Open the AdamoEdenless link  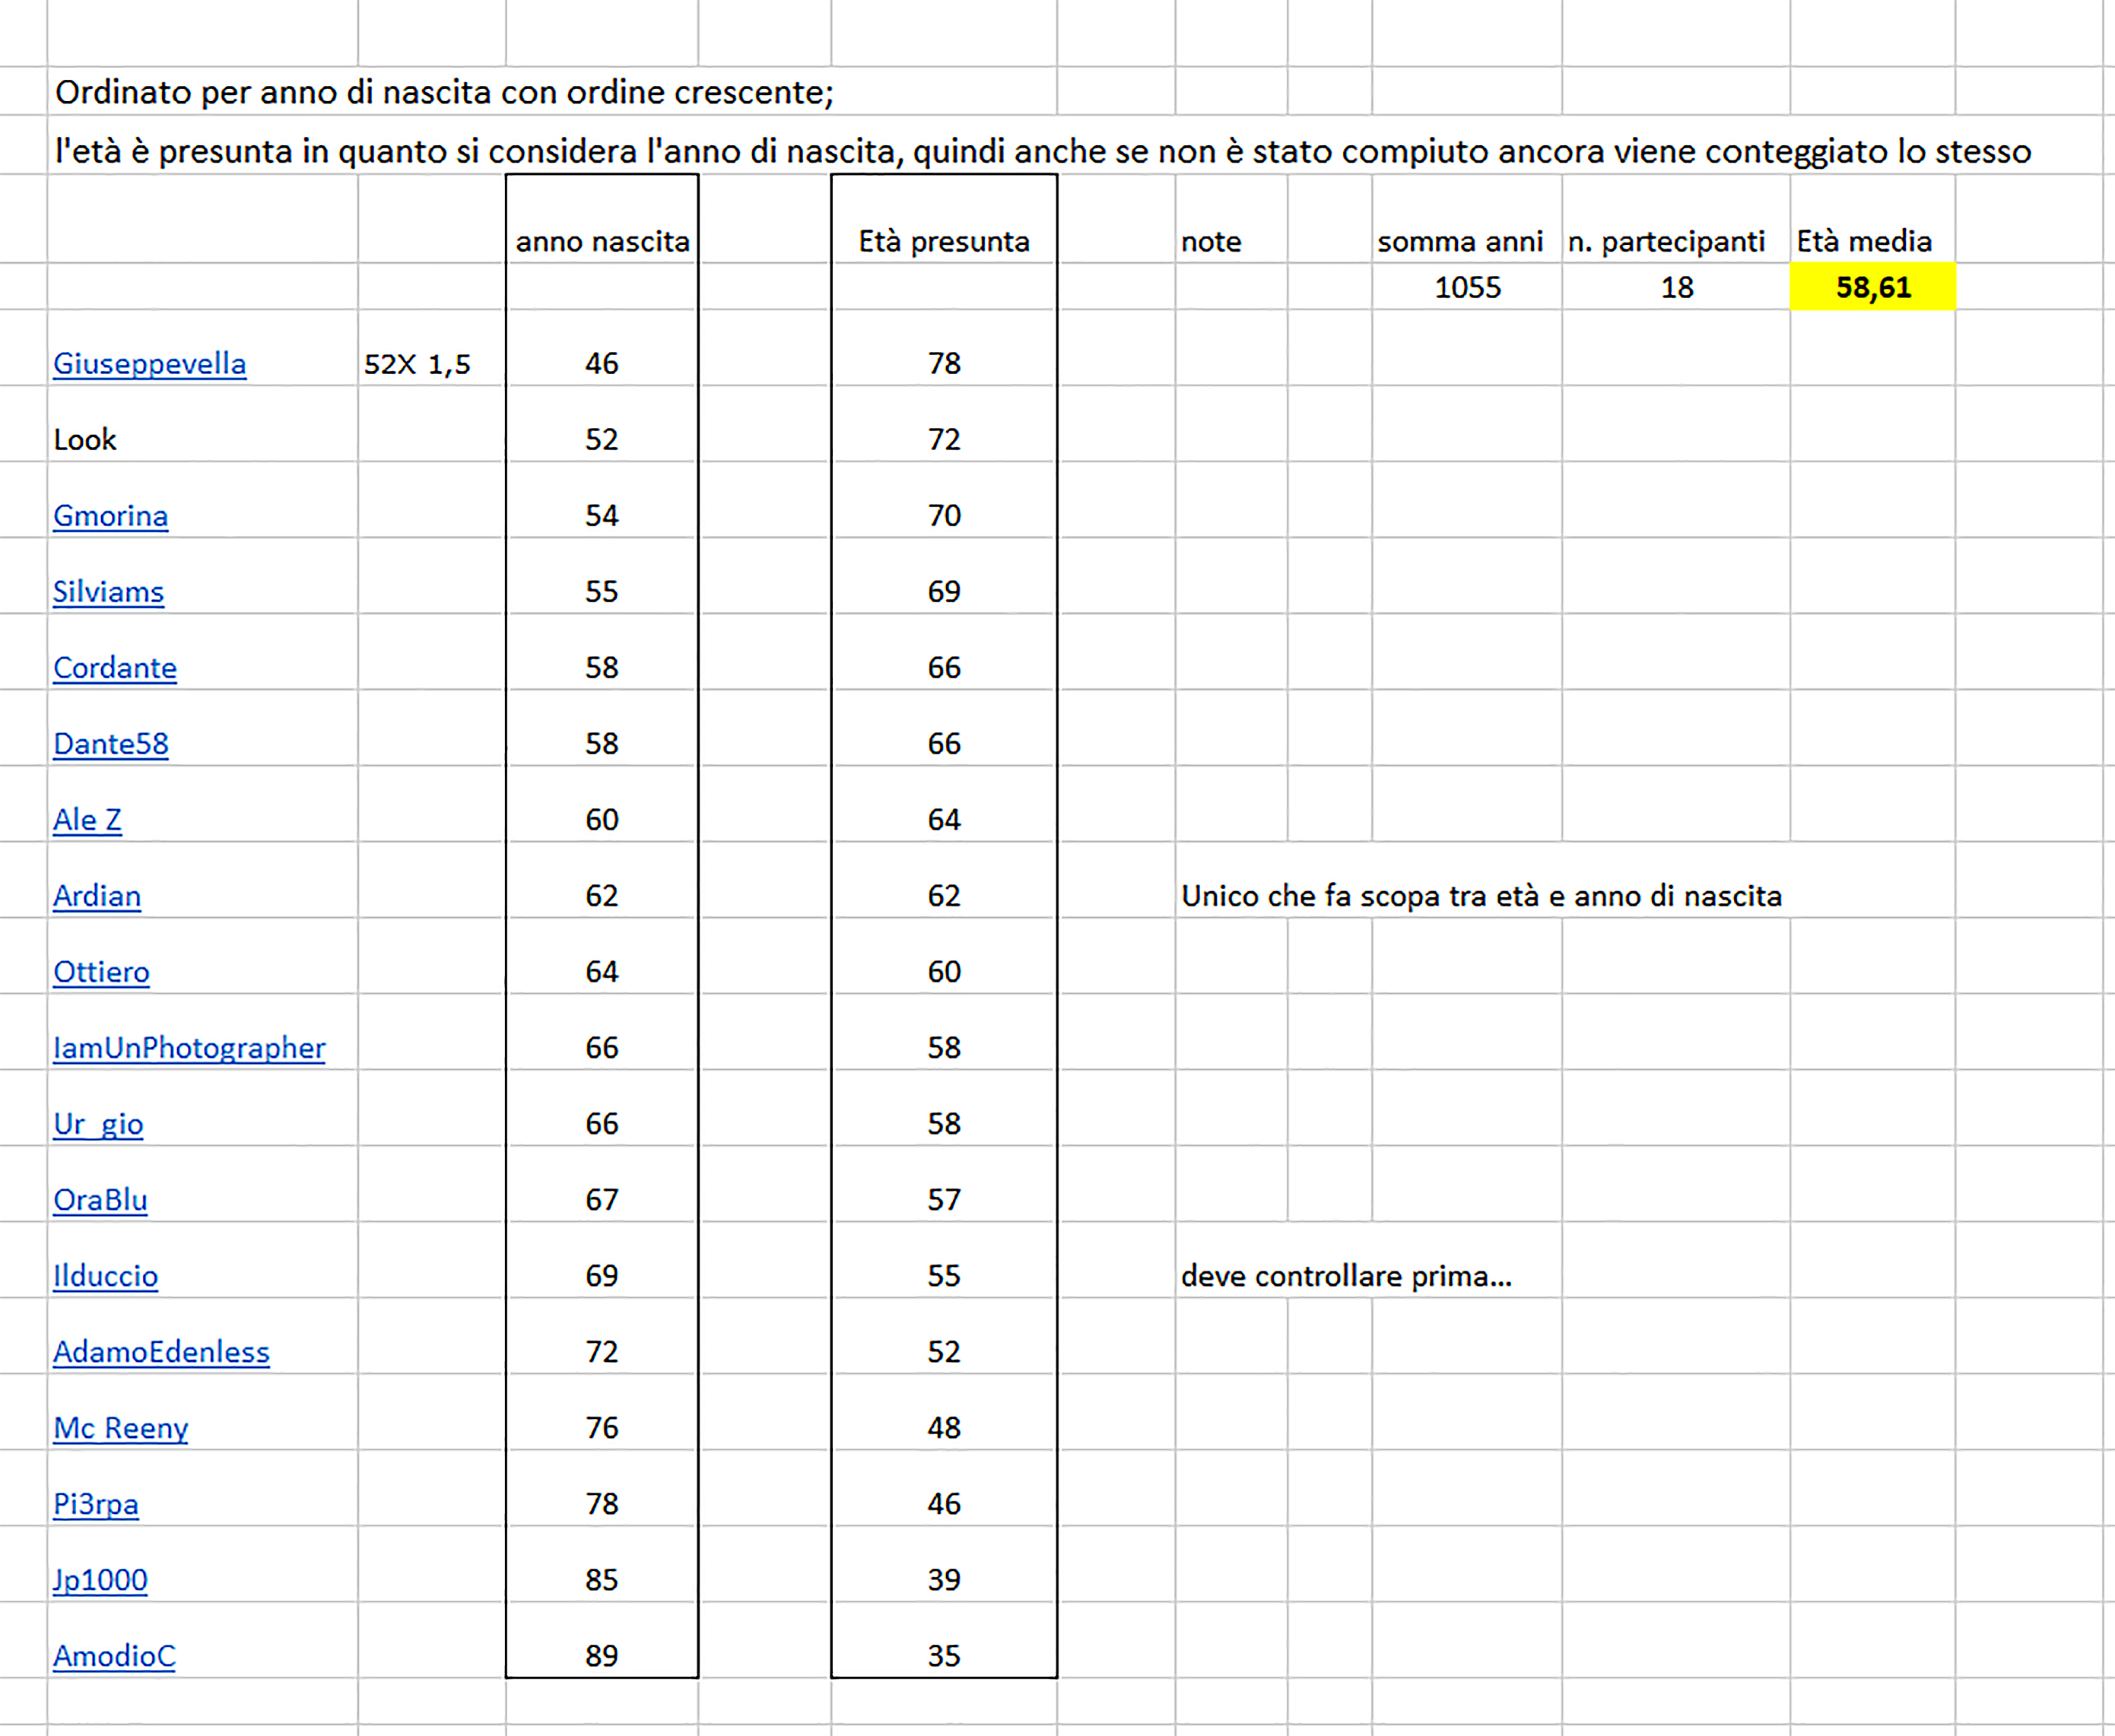(x=161, y=1352)
